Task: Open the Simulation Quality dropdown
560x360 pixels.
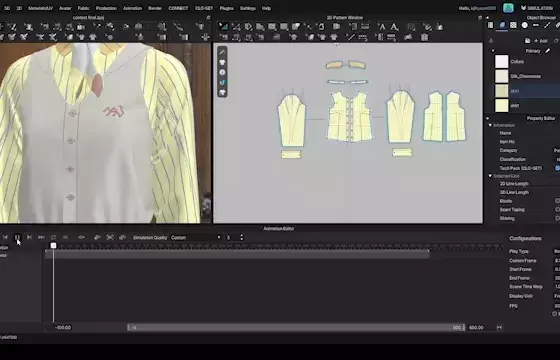Action: pyautogui.click(x=196, y=237)
